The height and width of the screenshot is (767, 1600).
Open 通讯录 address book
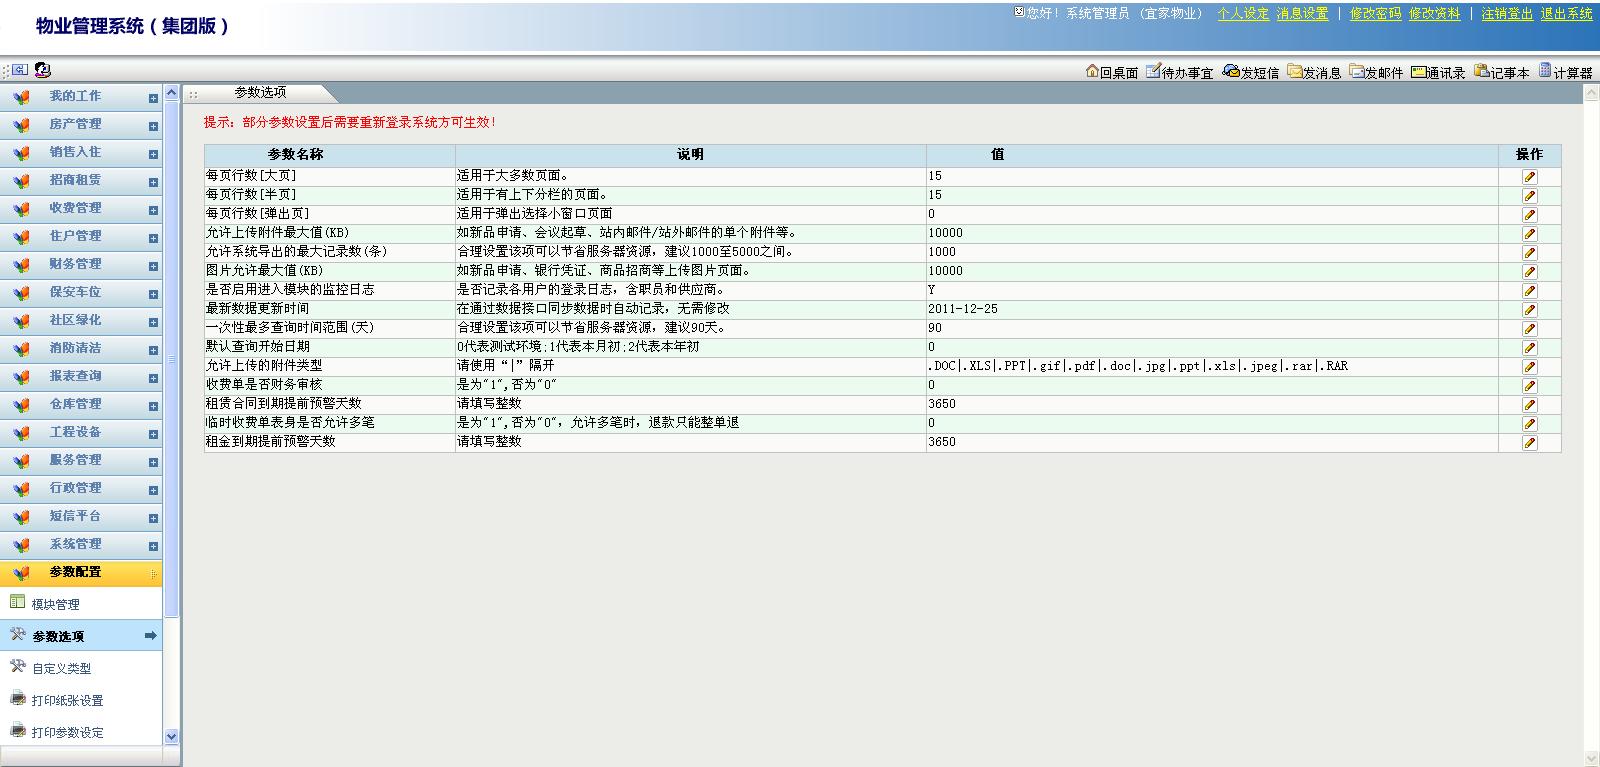1438,72
